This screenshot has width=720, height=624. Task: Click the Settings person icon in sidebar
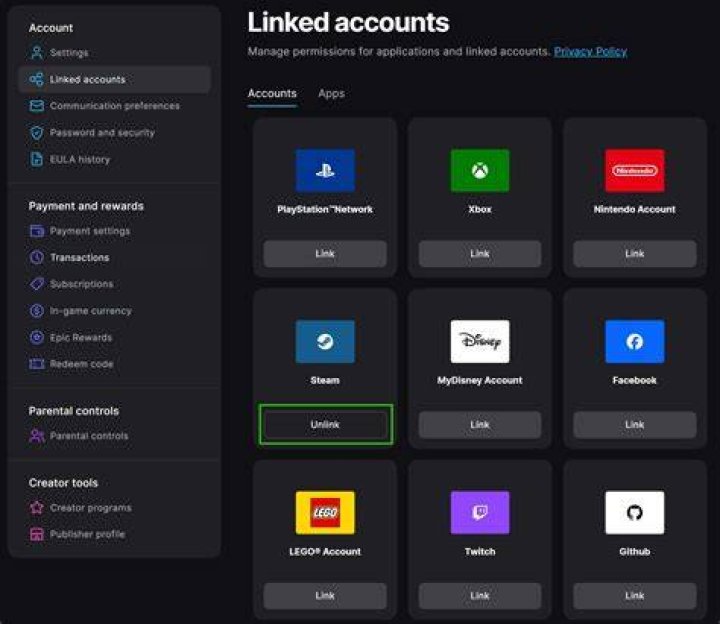click(x=37, y=52)
